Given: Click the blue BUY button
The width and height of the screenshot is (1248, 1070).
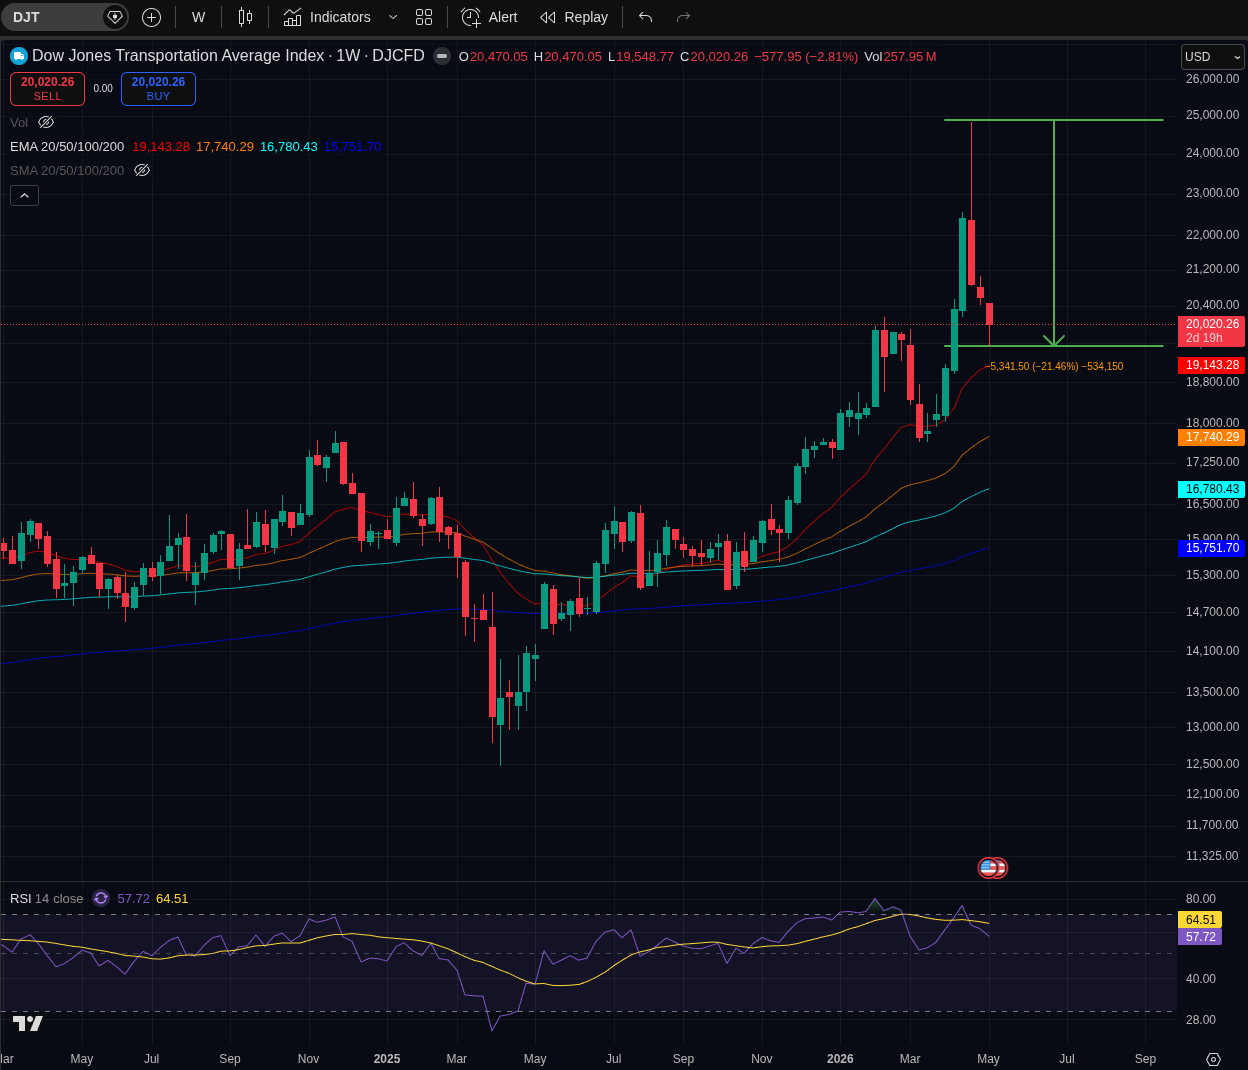Looking at the screenshot, I should (x=158, y=89).
